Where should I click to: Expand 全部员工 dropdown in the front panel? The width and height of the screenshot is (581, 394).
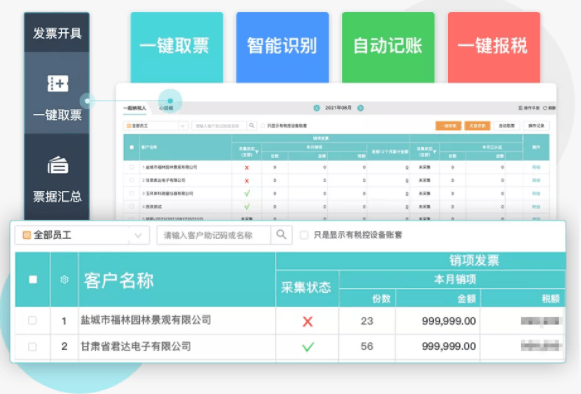[x=82, y=235]
